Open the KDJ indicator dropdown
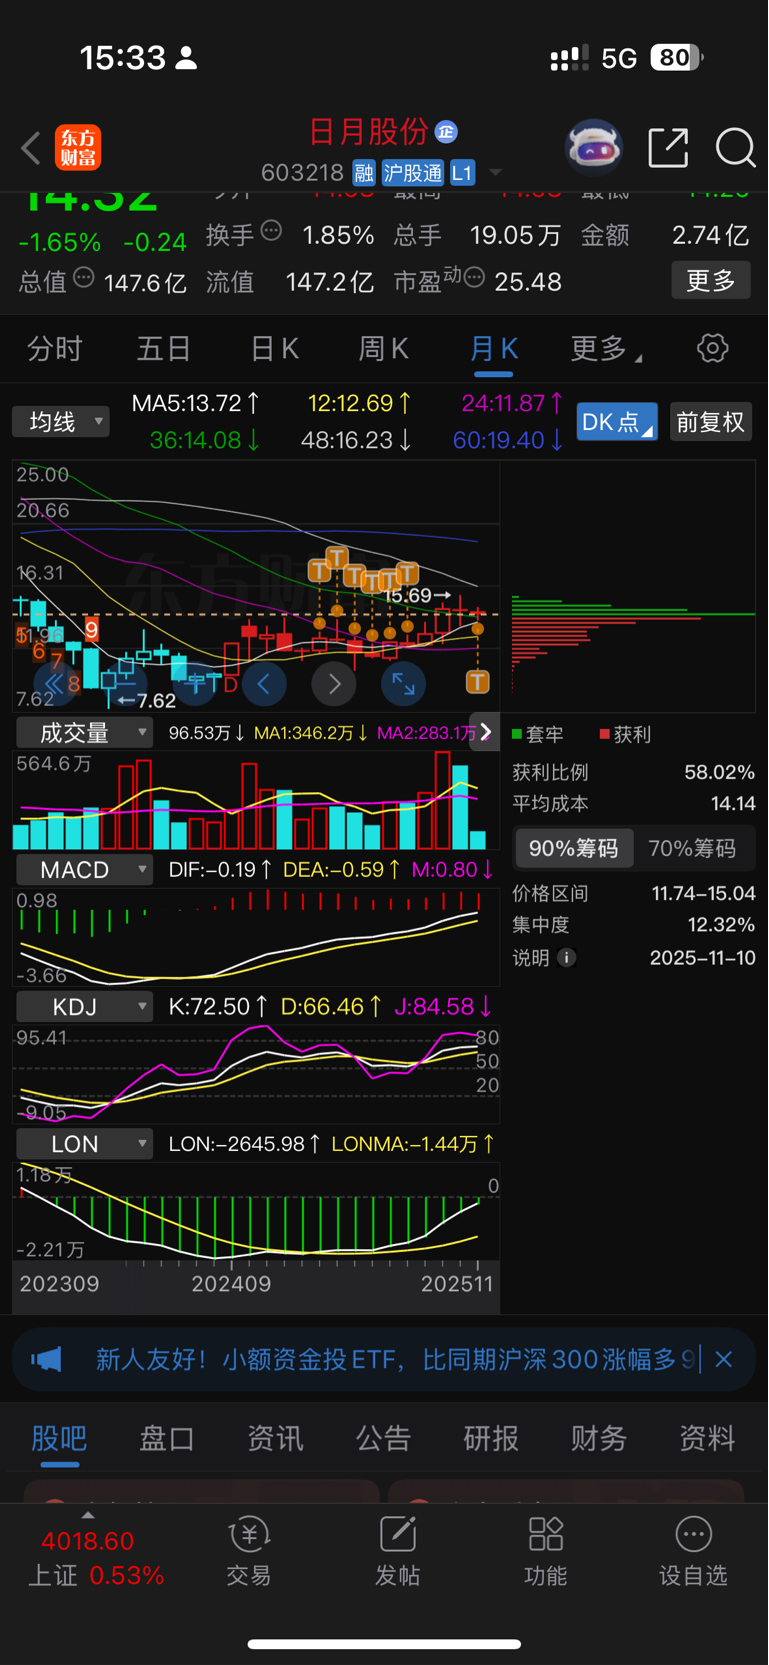This screenshot has width=769, height=1665. coord(84,1007)
